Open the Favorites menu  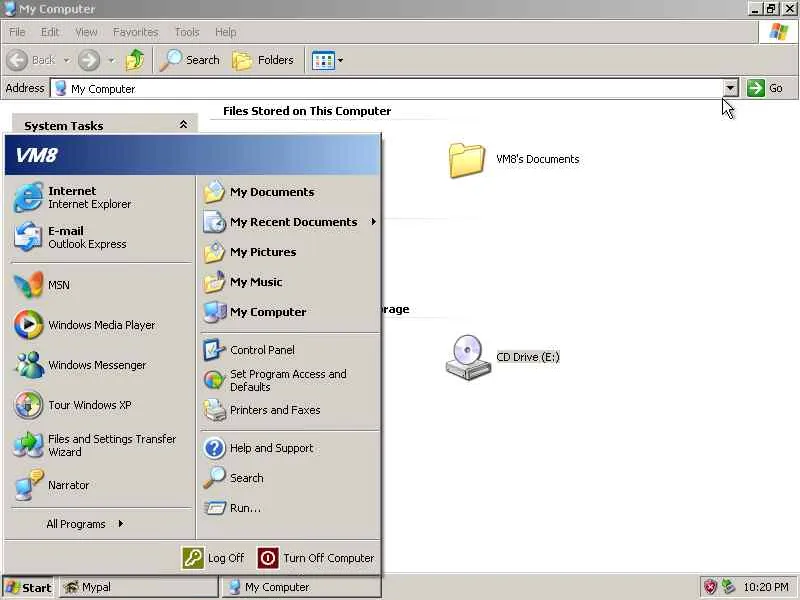(x=136, y=32)
